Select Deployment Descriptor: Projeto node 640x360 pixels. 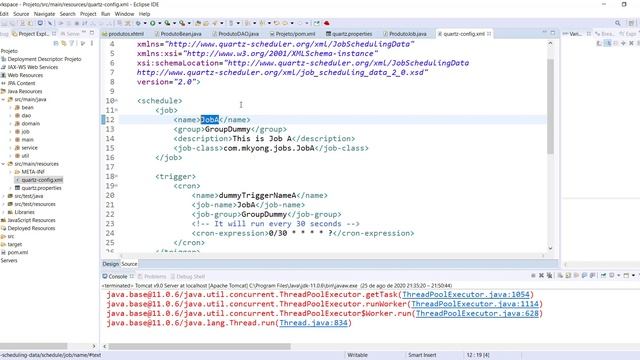(44, 59)
